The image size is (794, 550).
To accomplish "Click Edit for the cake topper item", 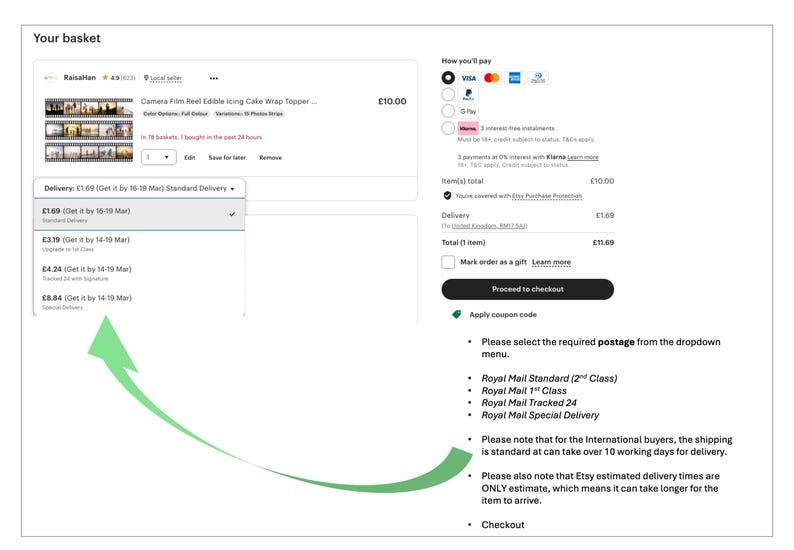I will [x=190, y=158].
